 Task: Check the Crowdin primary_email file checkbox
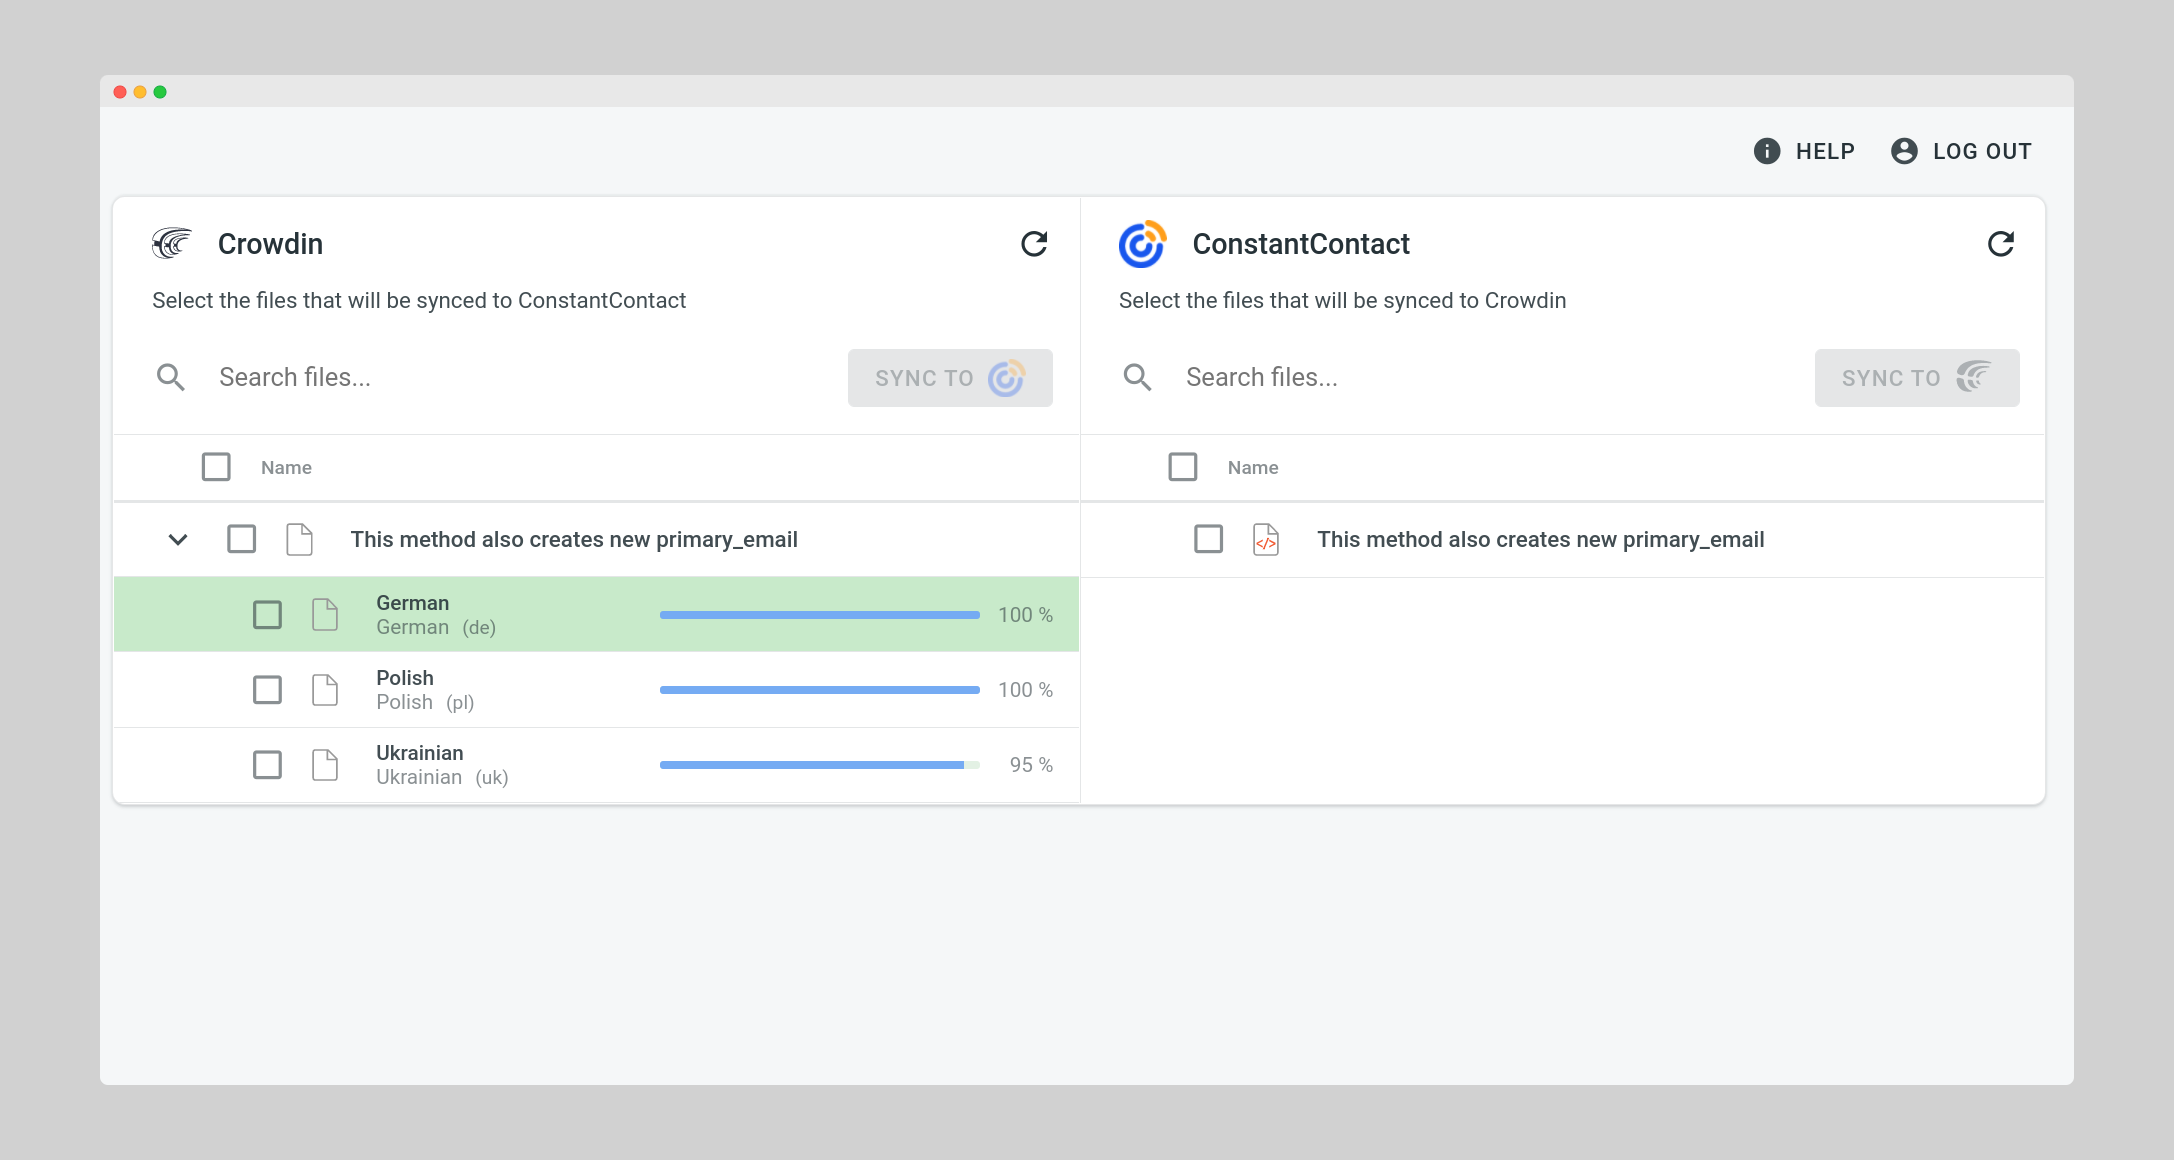pos(242,539)
